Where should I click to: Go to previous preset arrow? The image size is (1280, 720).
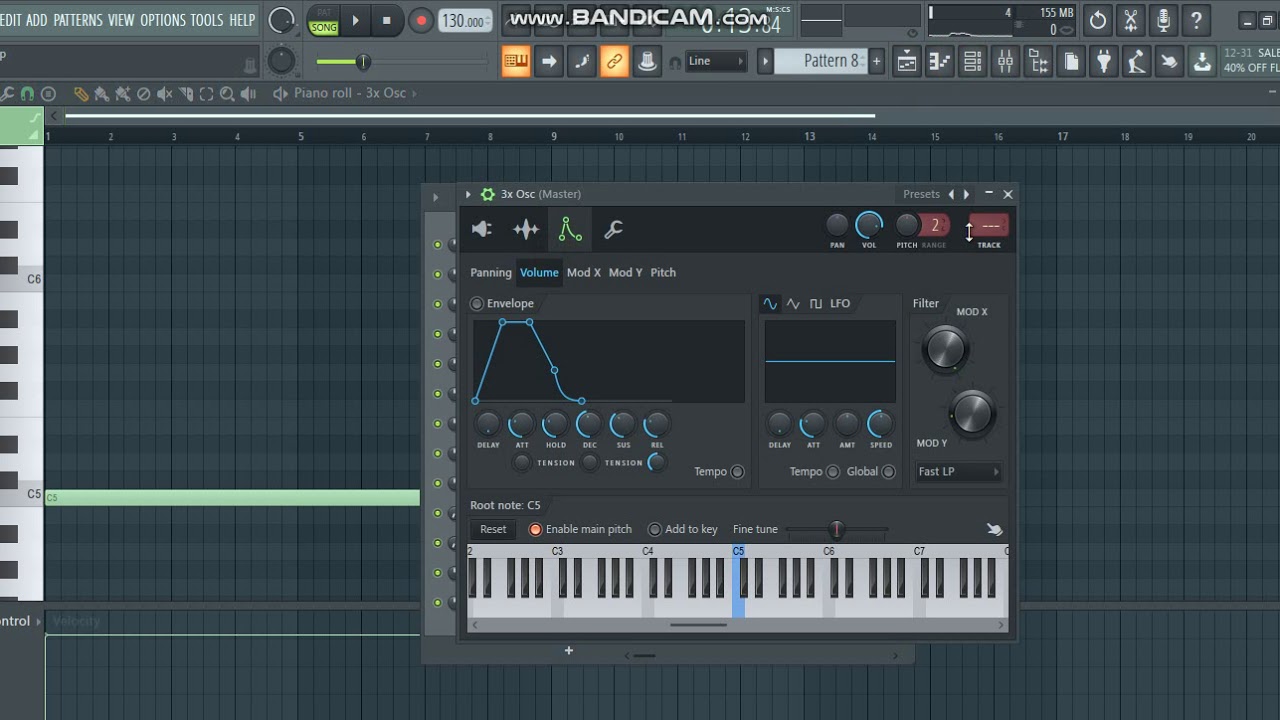point(952,194)
